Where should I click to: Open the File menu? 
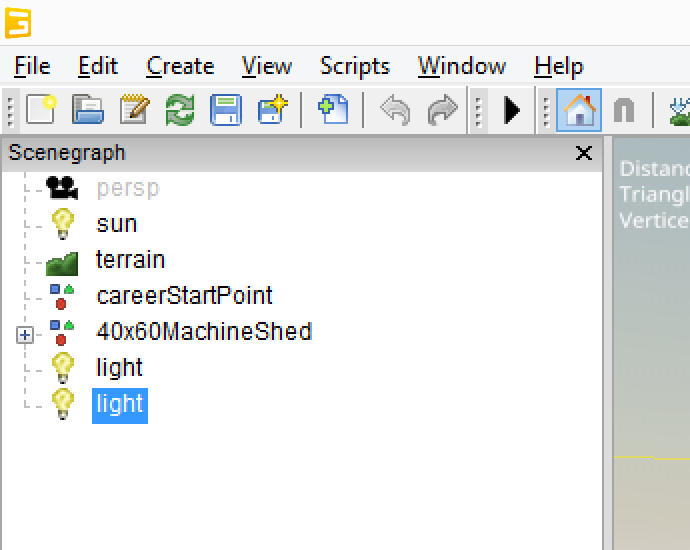(x=32, y=67)
